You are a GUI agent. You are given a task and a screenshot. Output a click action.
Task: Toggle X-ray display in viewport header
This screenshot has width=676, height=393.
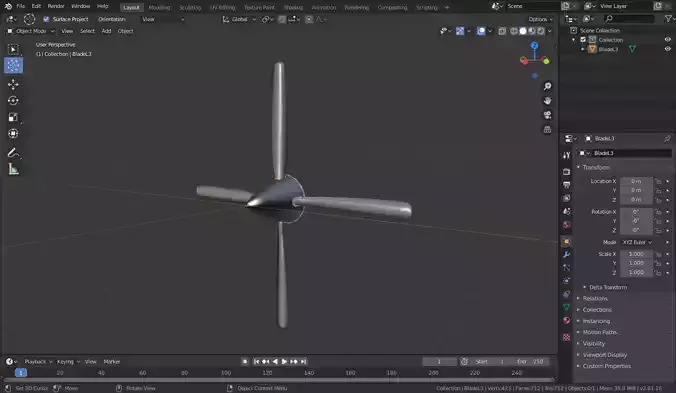(x=502, y=31)
